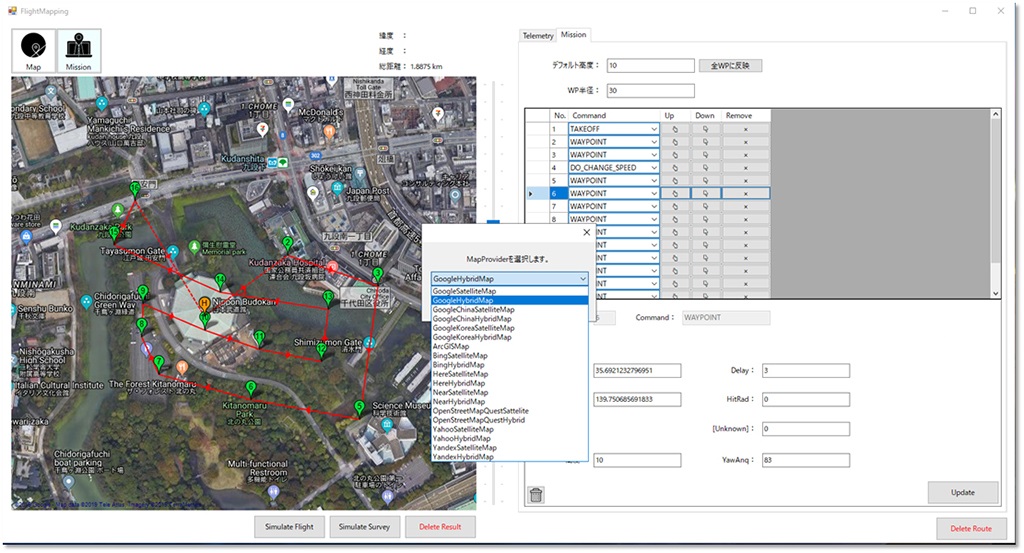Click Delete Result button
Viewport: 1024px width, 553px height.
(440, 527)
